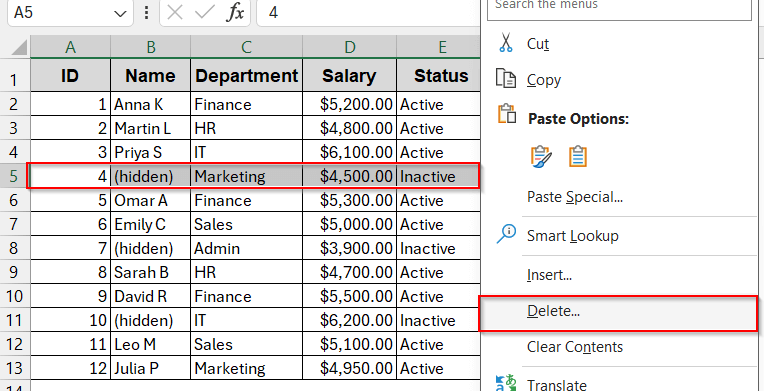The height and width of the screenshot is (391, 764).
Task: Select column B header
Action: [x=151, y=47]
